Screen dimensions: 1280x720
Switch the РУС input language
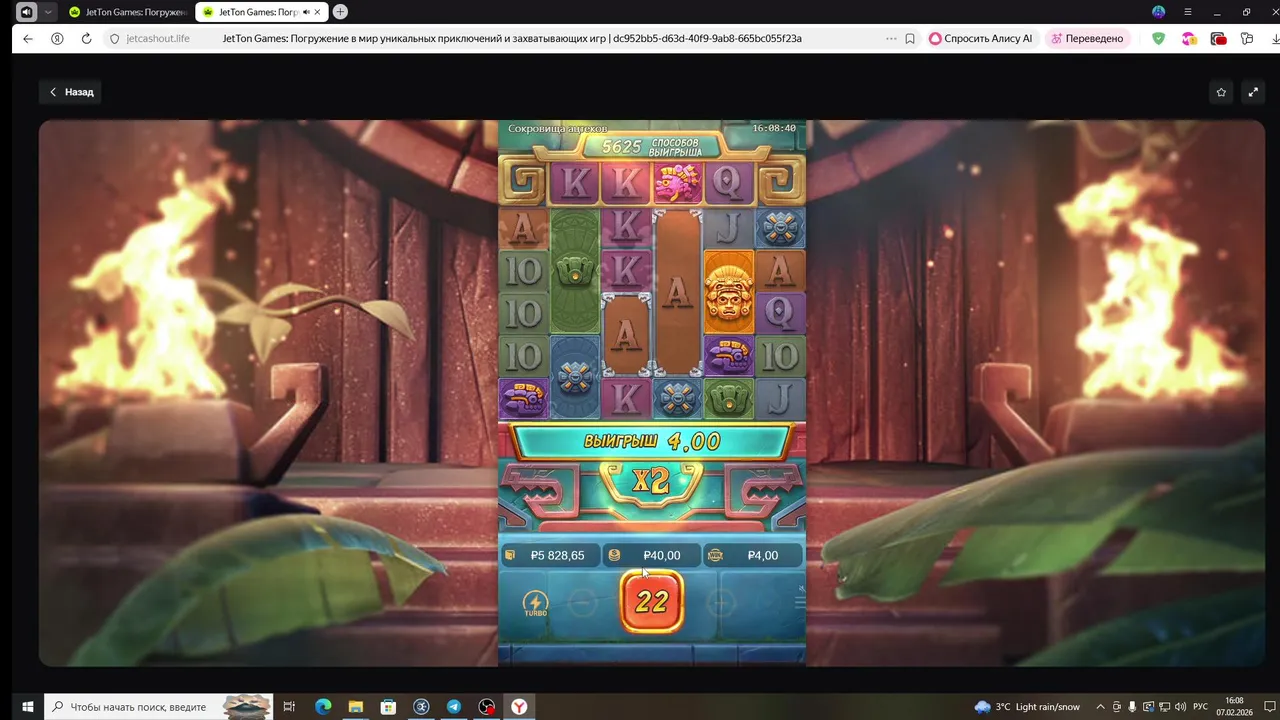pos(1201,707)
